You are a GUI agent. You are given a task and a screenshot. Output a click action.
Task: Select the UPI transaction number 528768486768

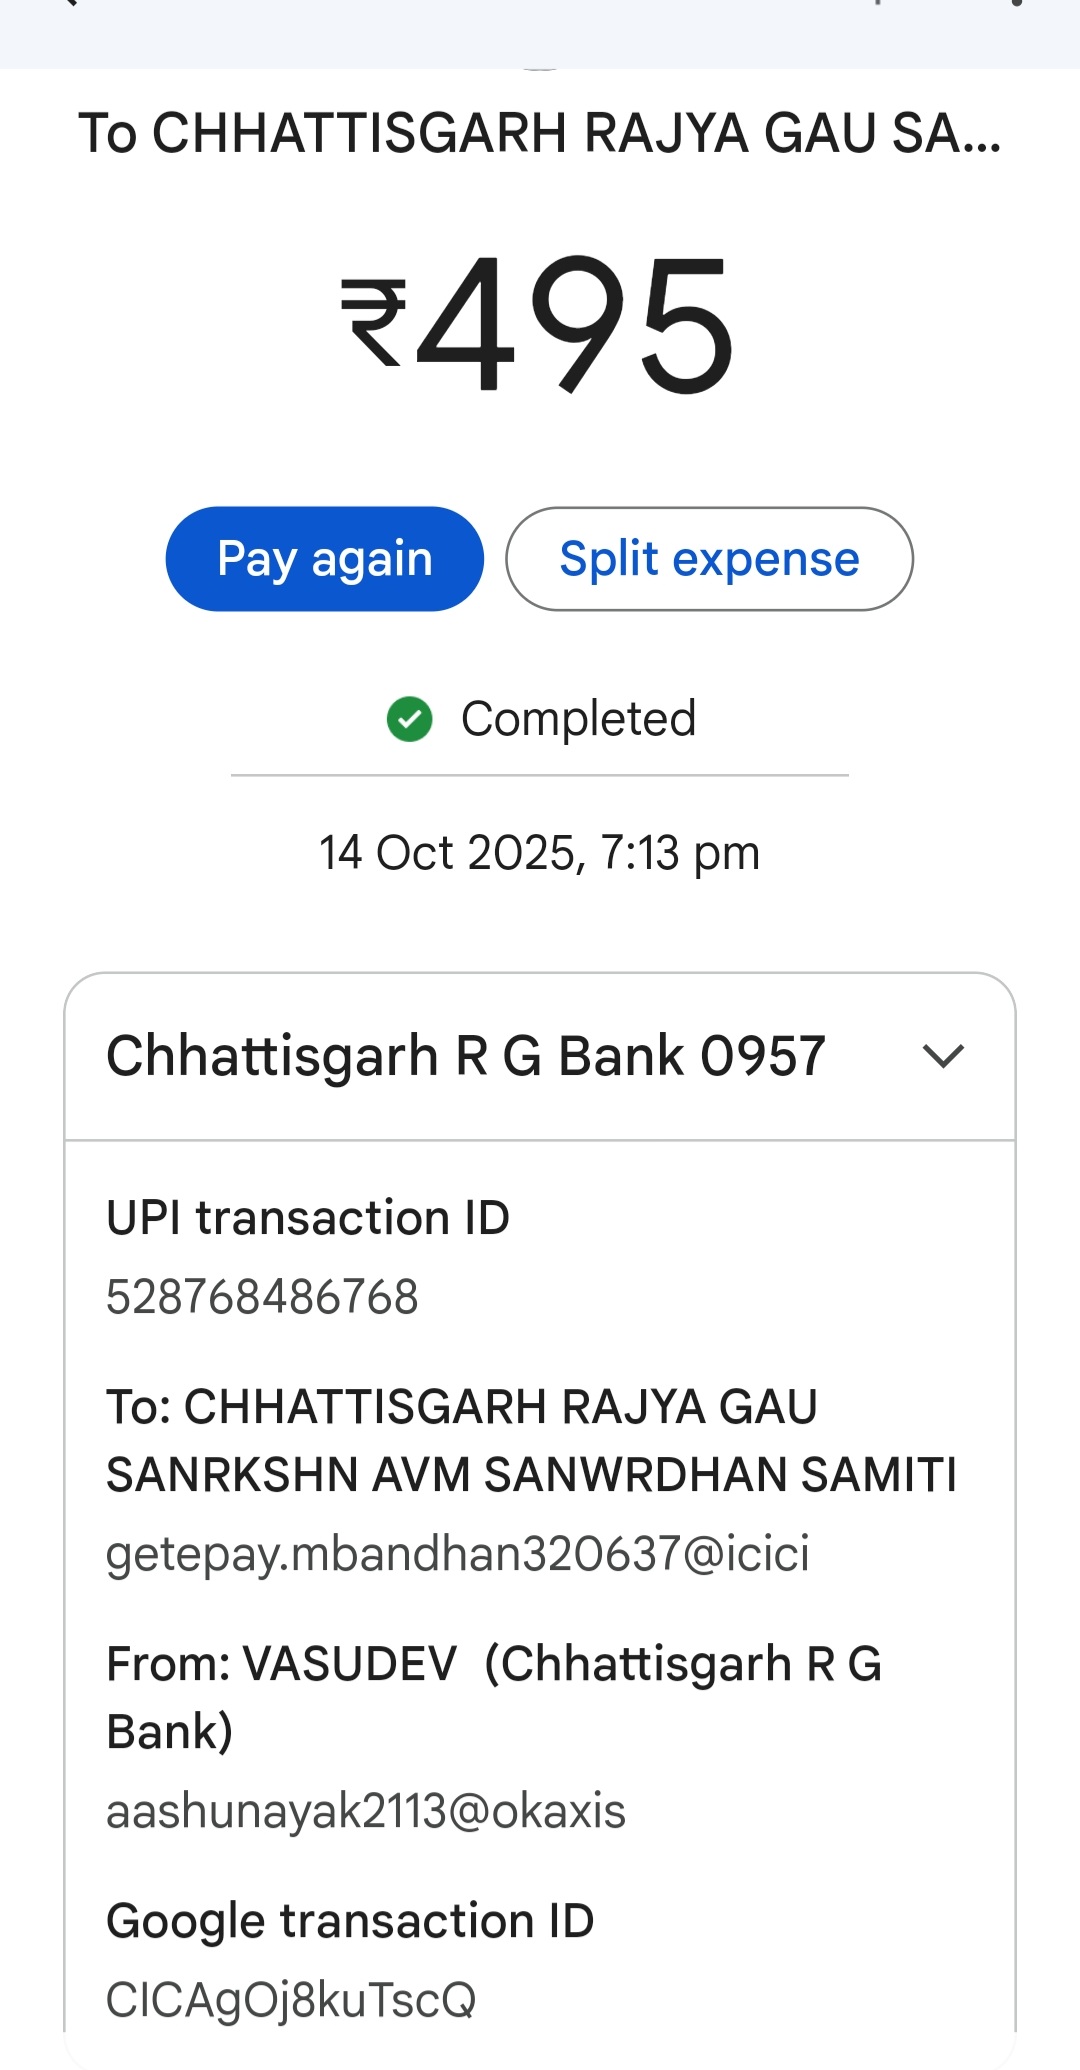coord(262,1297)
